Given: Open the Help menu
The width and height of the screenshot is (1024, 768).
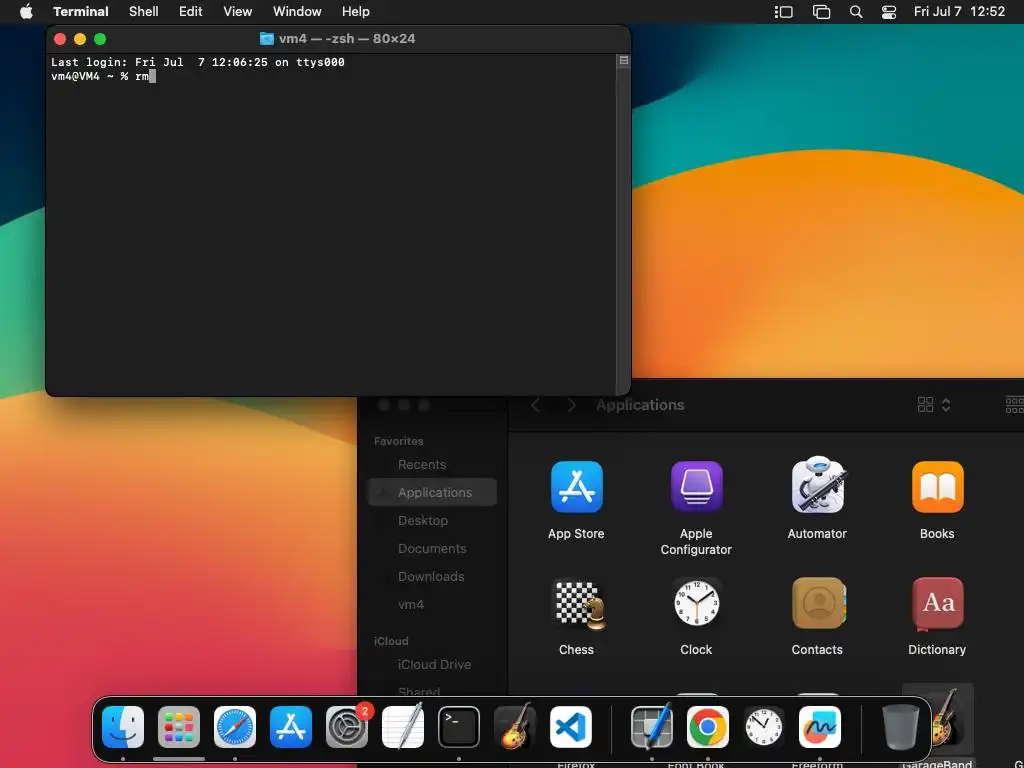Looking at the screenshot, I should 355,12.
